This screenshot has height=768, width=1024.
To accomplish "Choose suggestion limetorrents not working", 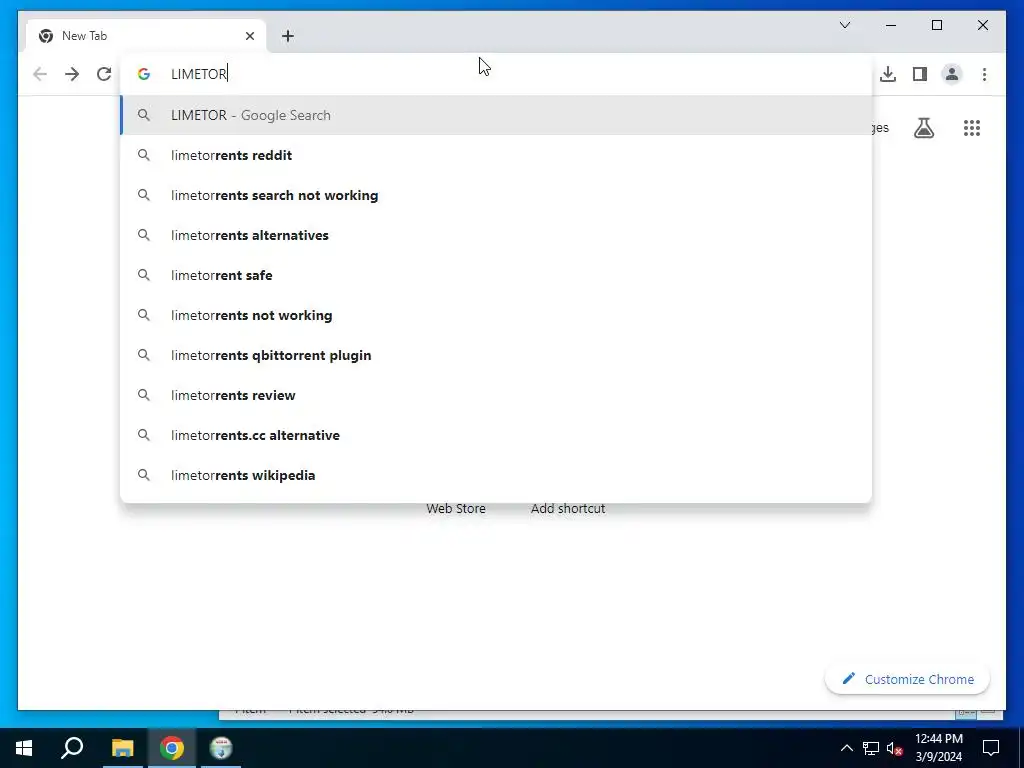I will [x=496, y=315].
